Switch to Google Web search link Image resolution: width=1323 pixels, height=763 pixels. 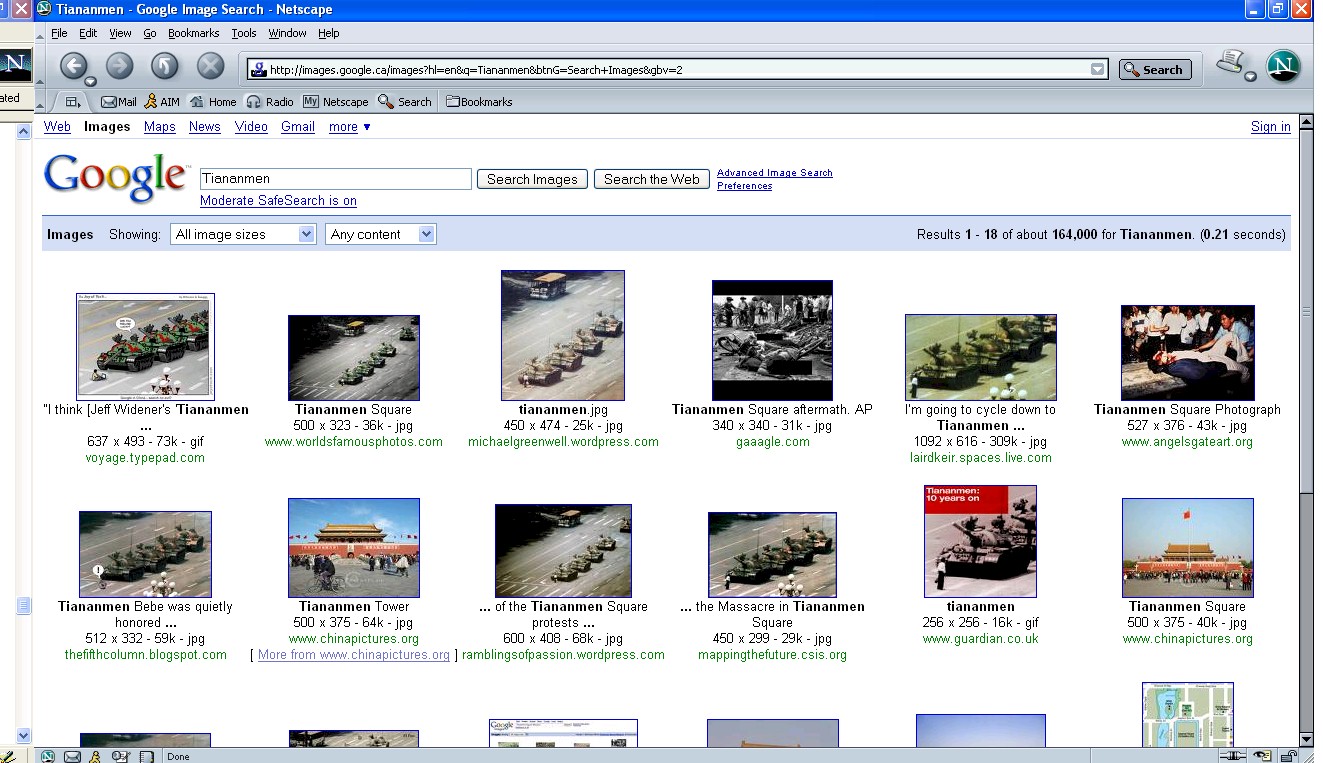click(x=57, y=127)
